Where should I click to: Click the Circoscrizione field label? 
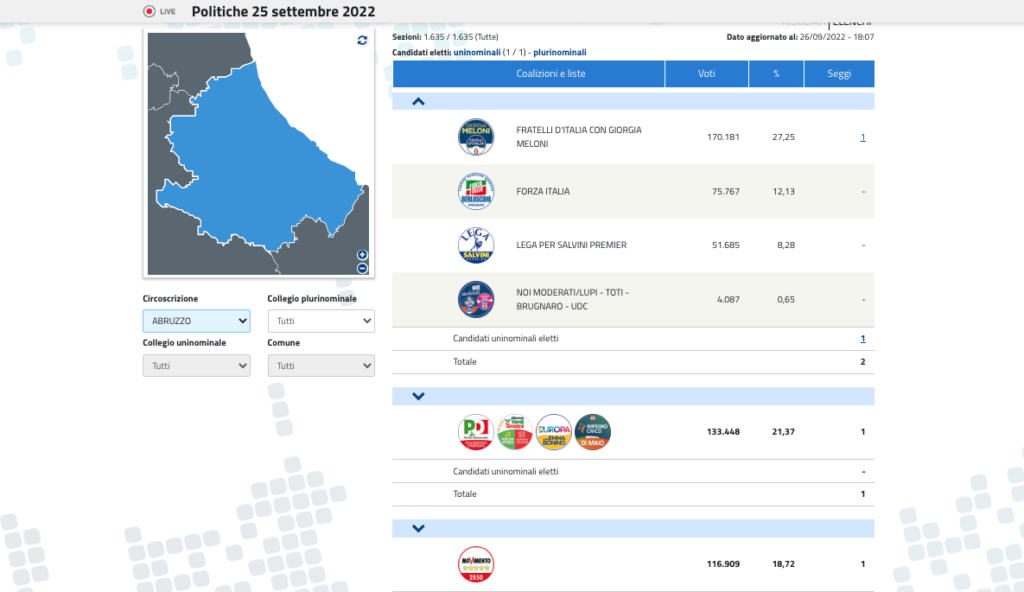click(170, 299)
